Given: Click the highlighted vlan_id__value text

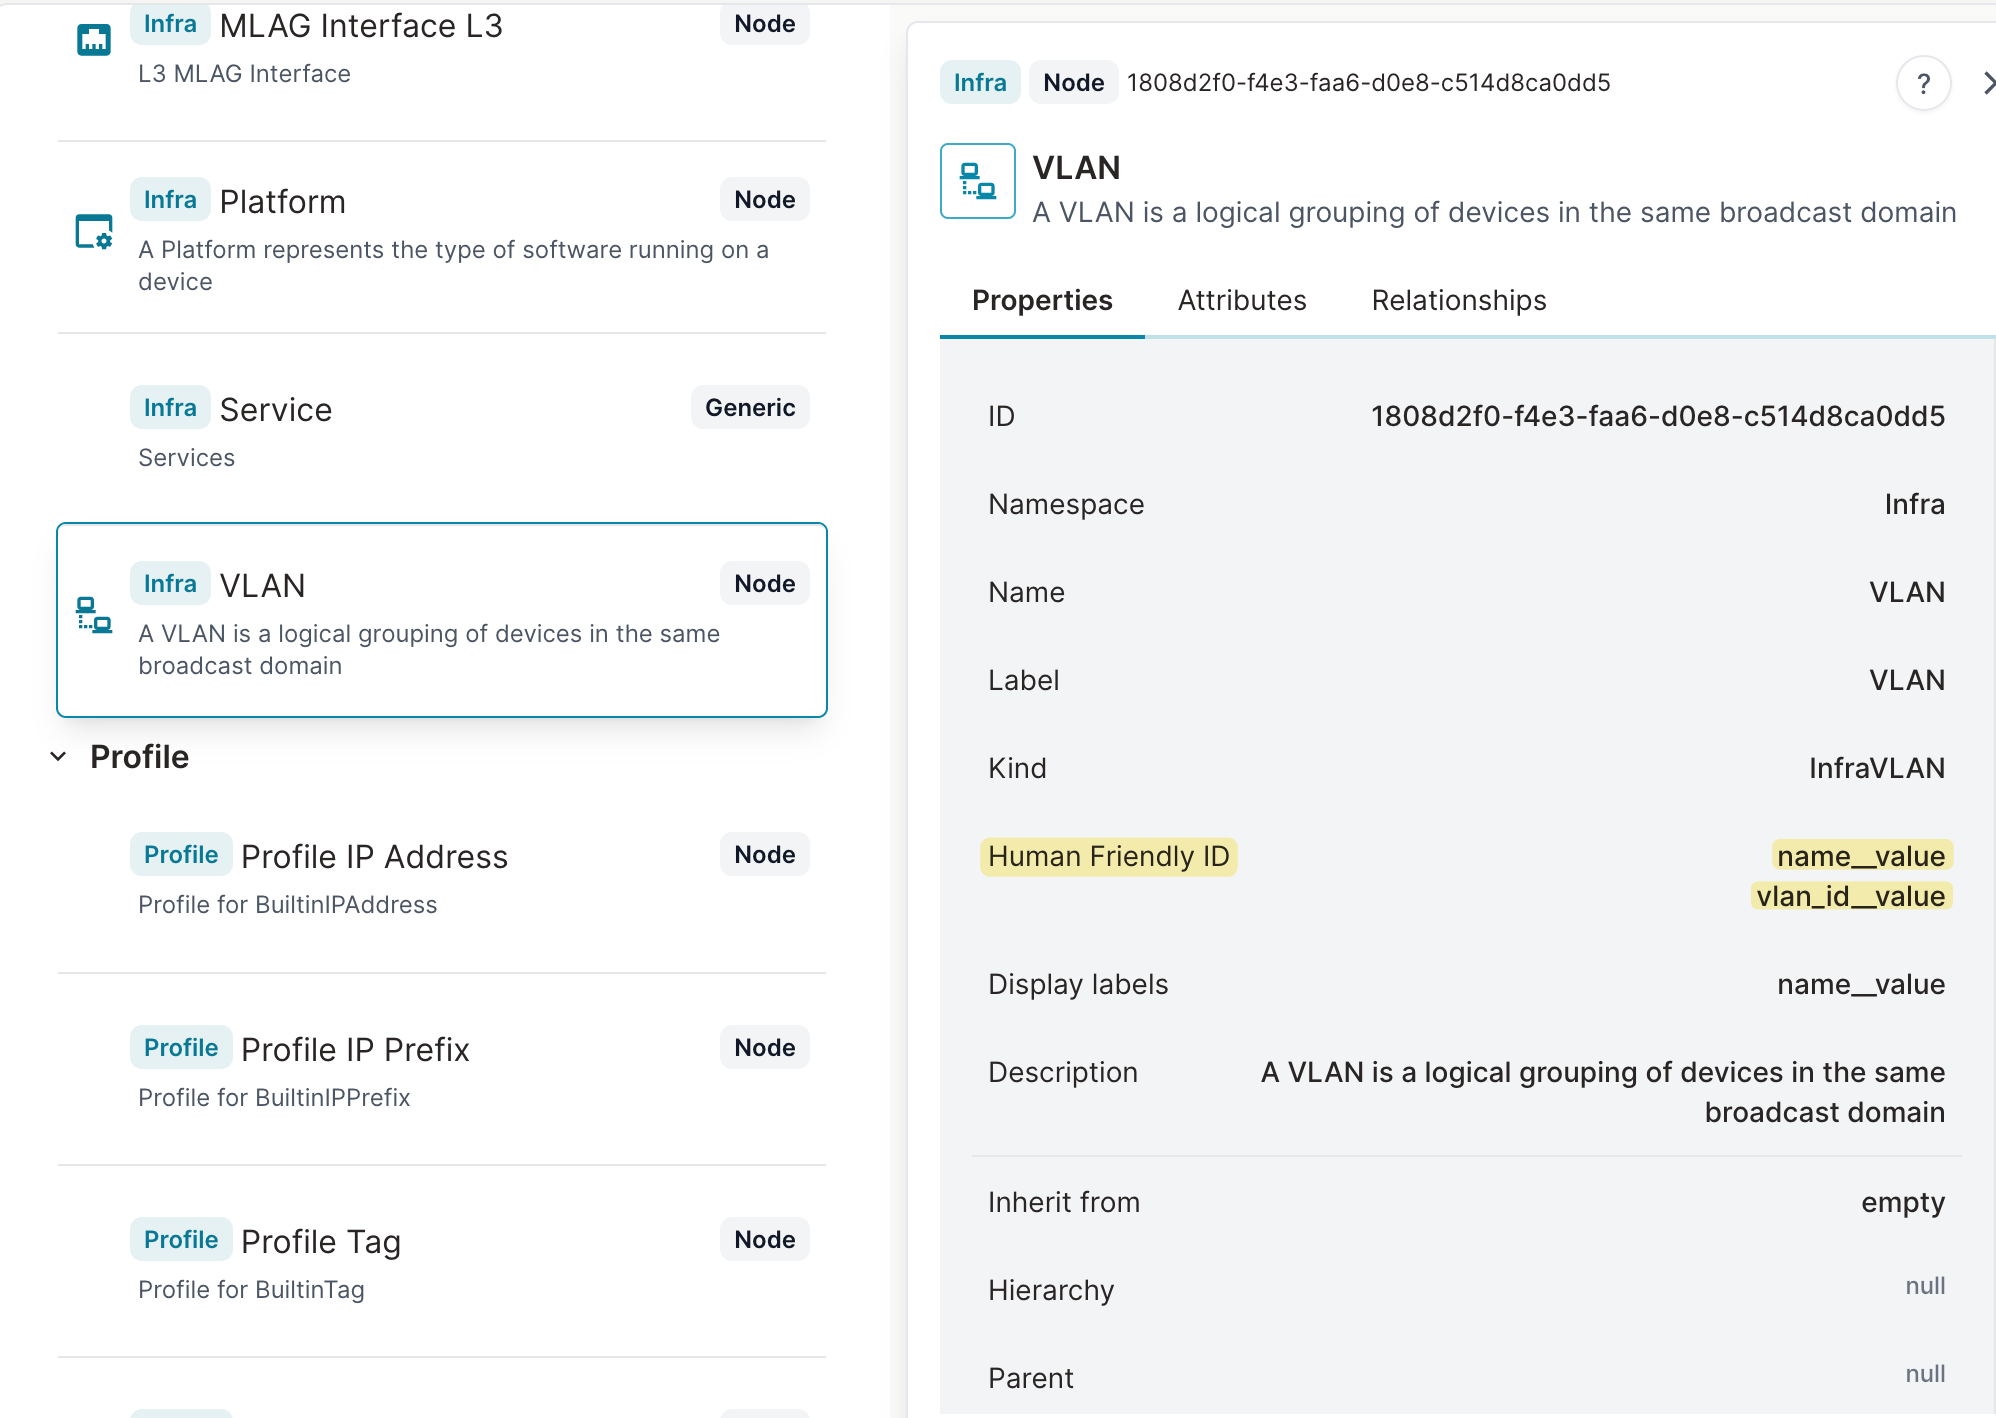Looking at the screenshot, I should (x=1851, y=896).
